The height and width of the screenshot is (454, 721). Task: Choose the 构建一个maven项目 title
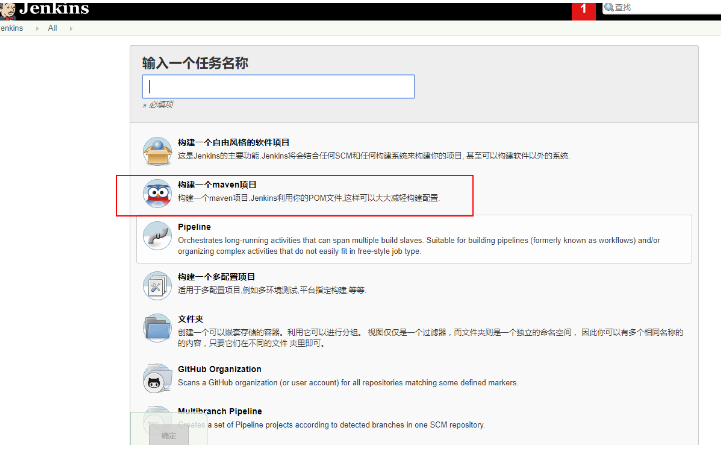pos(217,185)
